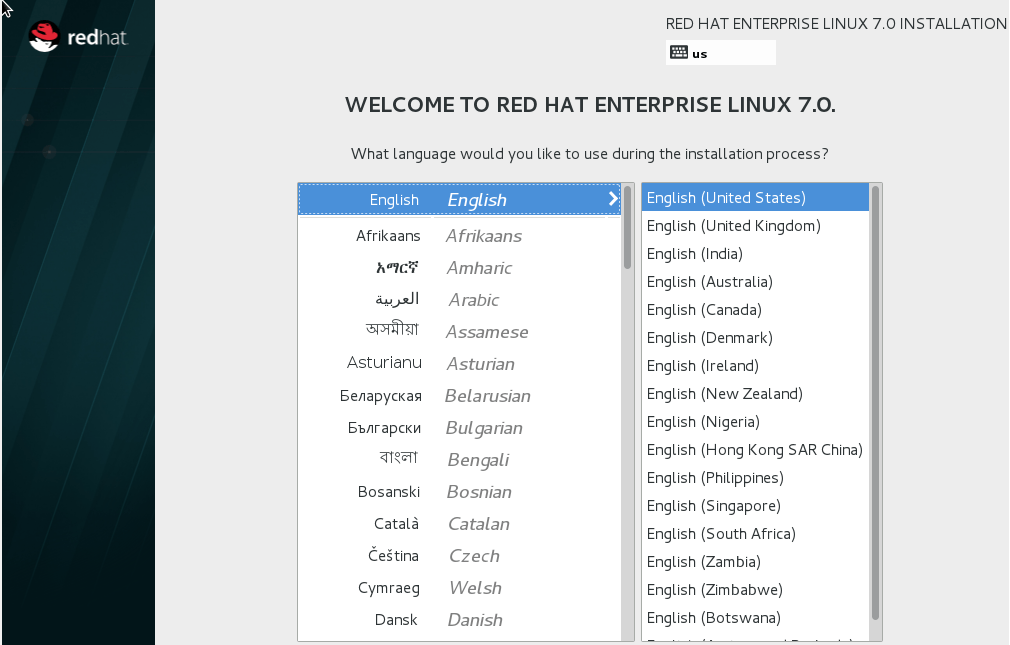Click the Red Hat logo

pyautogui.click(x=78, y=37)
